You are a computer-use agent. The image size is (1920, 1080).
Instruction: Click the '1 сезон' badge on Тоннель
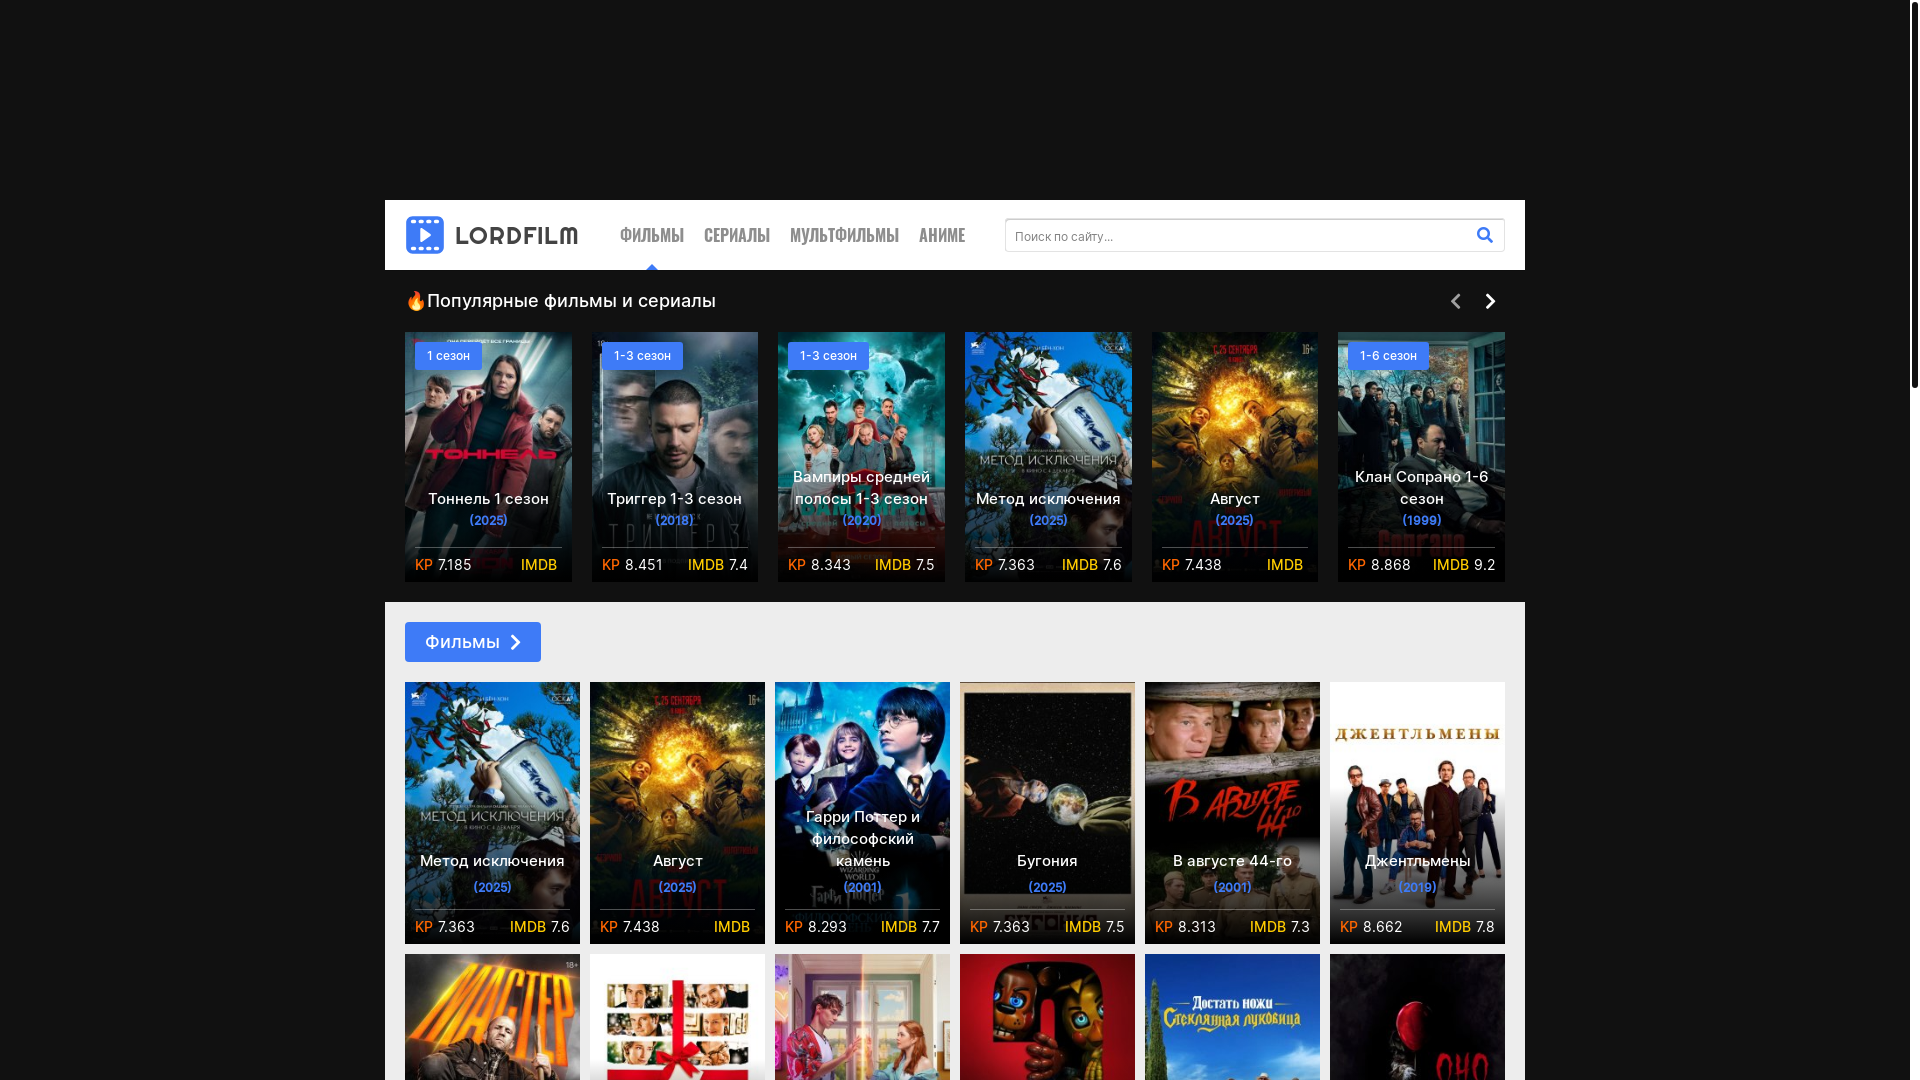pyautogui.click(x=448, y=356)
